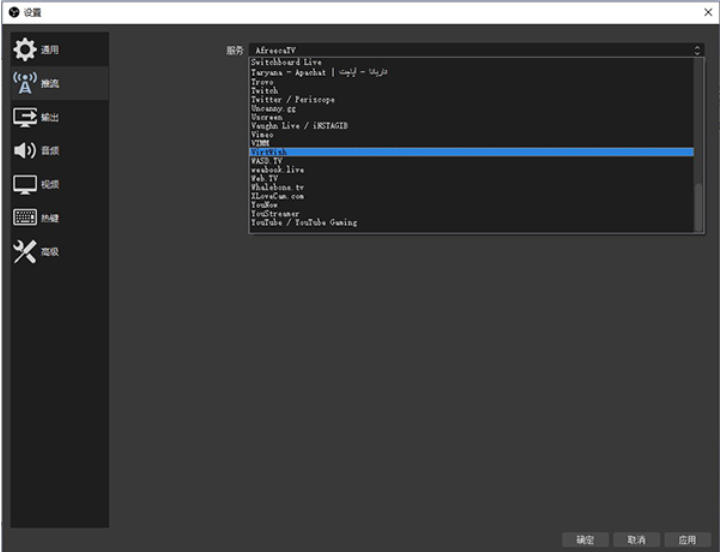Open General settings via the gear icon
720x552 pixels.
pyautogui.click(x=25, y=49)
